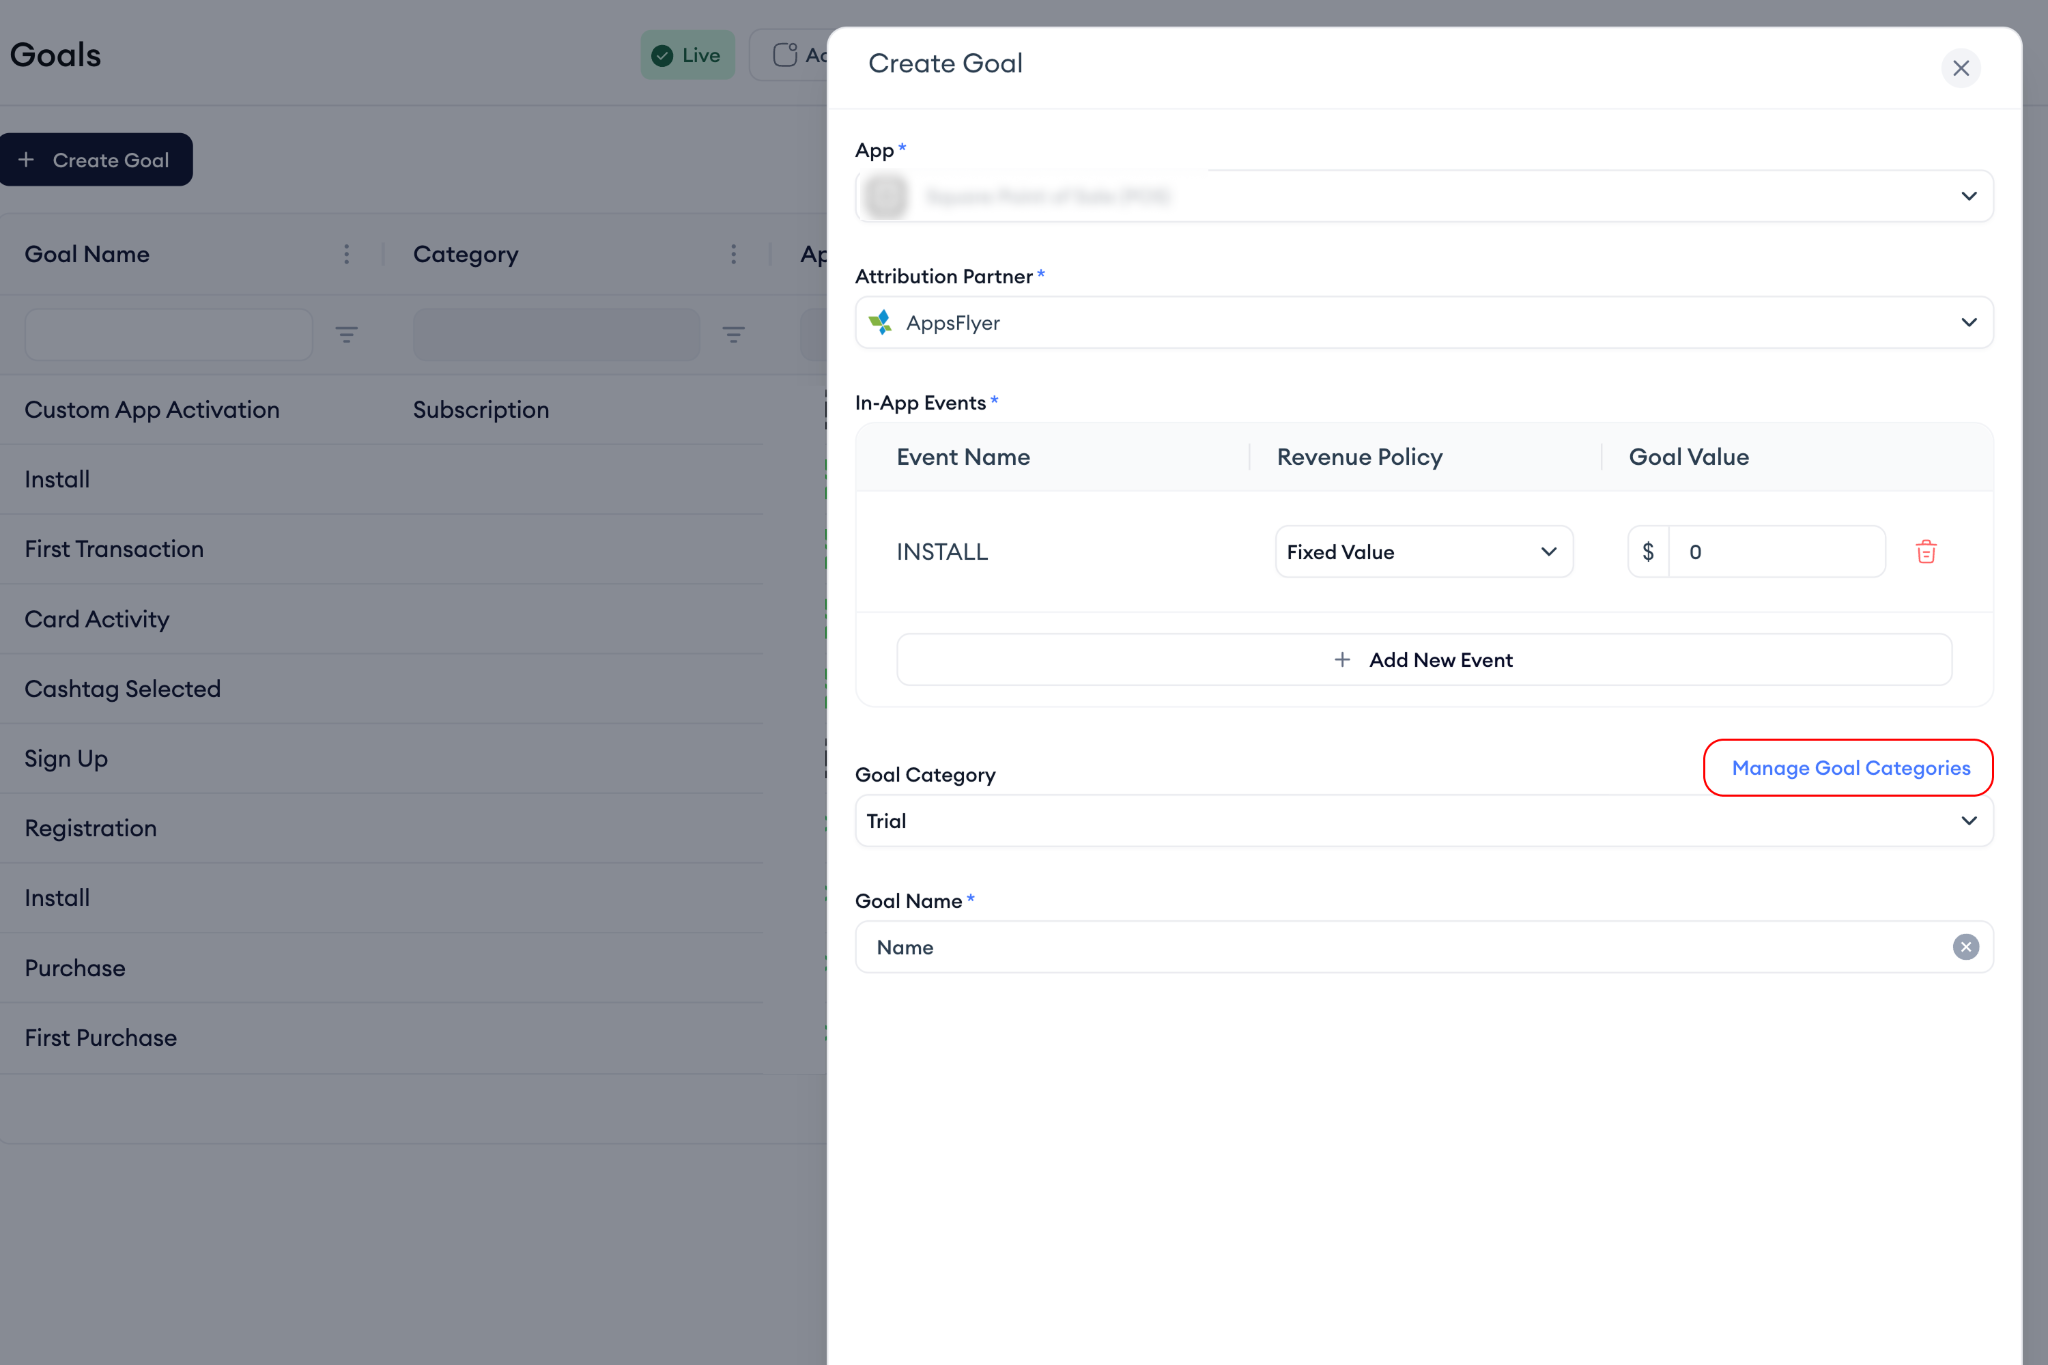Clear the Goal Name field with the X icon
The image size is (2048, 1365).
[1965, 947]
